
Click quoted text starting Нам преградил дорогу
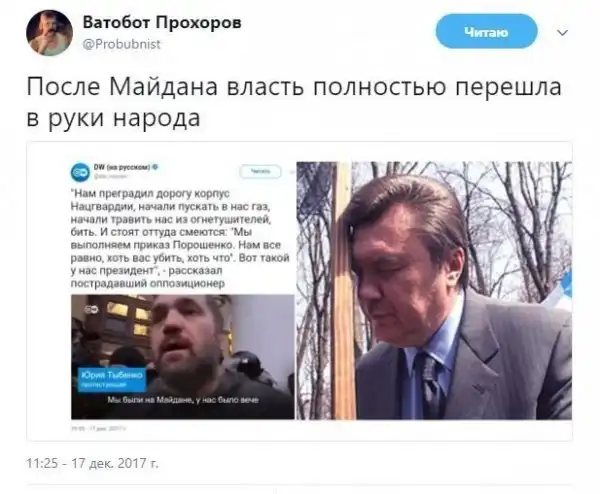click(180, 238)
